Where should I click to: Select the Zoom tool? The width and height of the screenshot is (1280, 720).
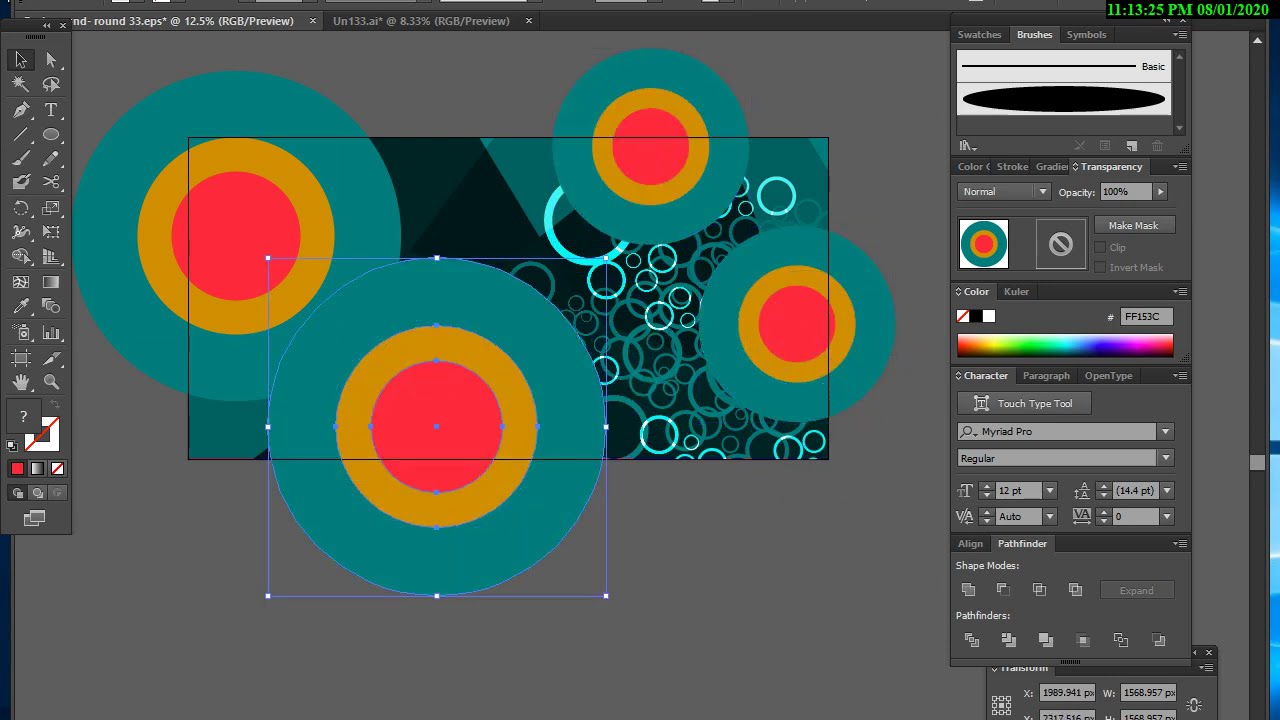(x=51, y=382)
